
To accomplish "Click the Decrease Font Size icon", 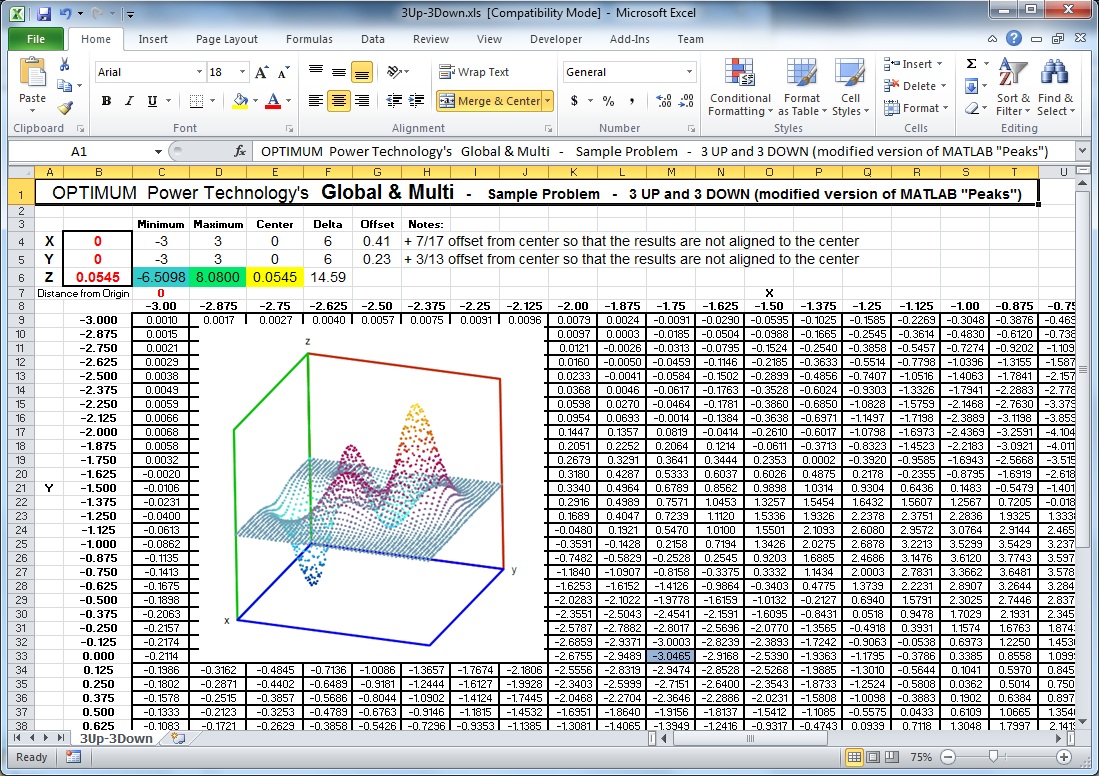I will (283, 72).
